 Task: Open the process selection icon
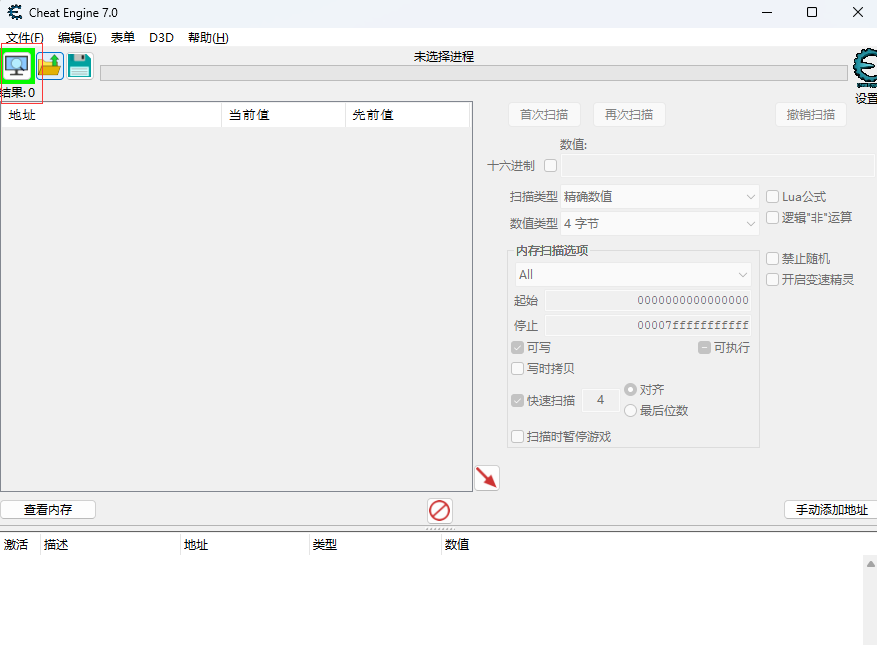tap(18, 66)
